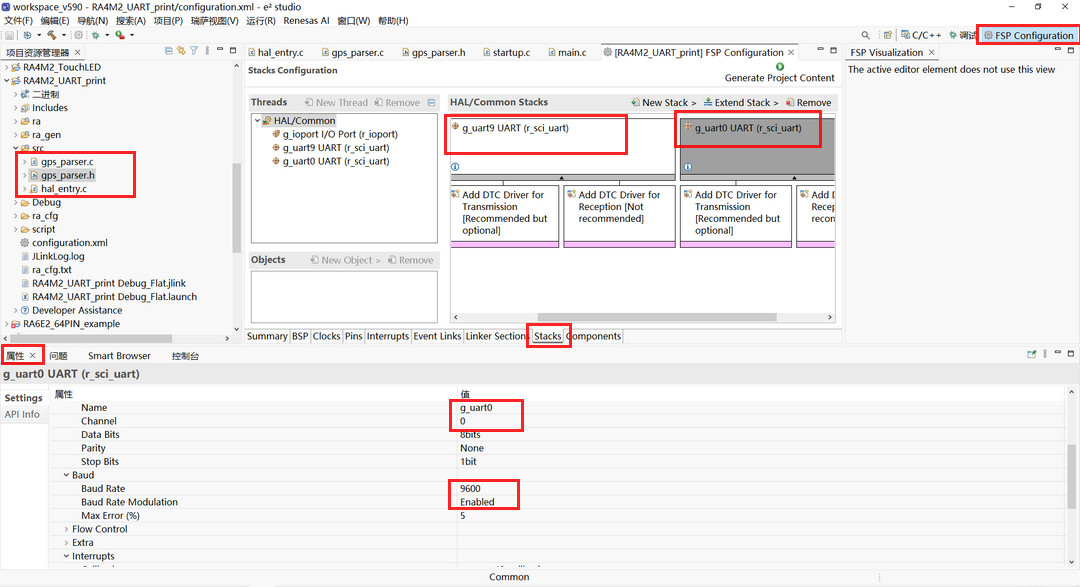Click the green run launch icon in the toolbar
Screen dimensions: 1080x587
pos(120,35)
